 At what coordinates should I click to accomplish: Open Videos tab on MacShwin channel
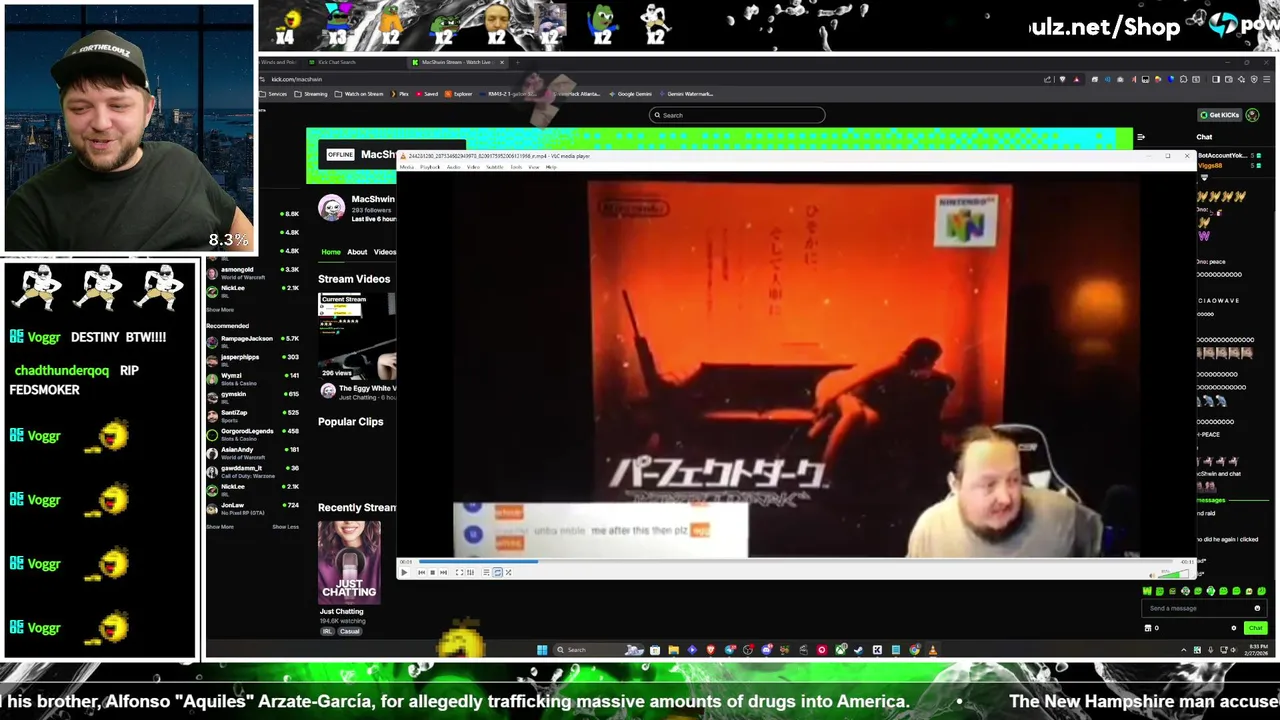pos(385,252)
